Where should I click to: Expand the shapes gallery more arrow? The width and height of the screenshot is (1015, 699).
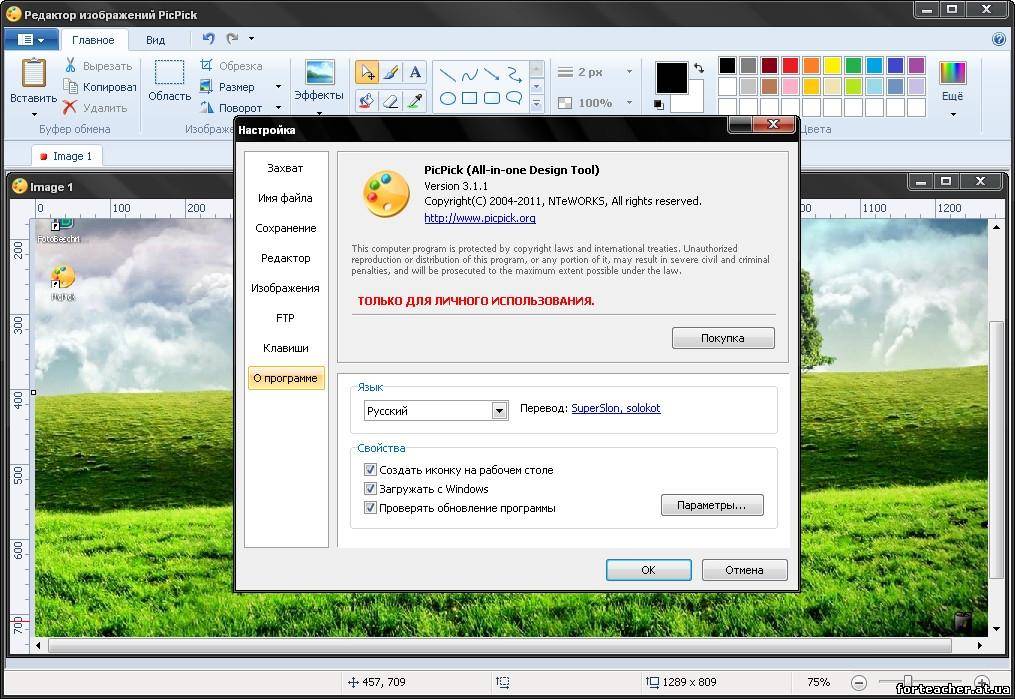(536, 103)
